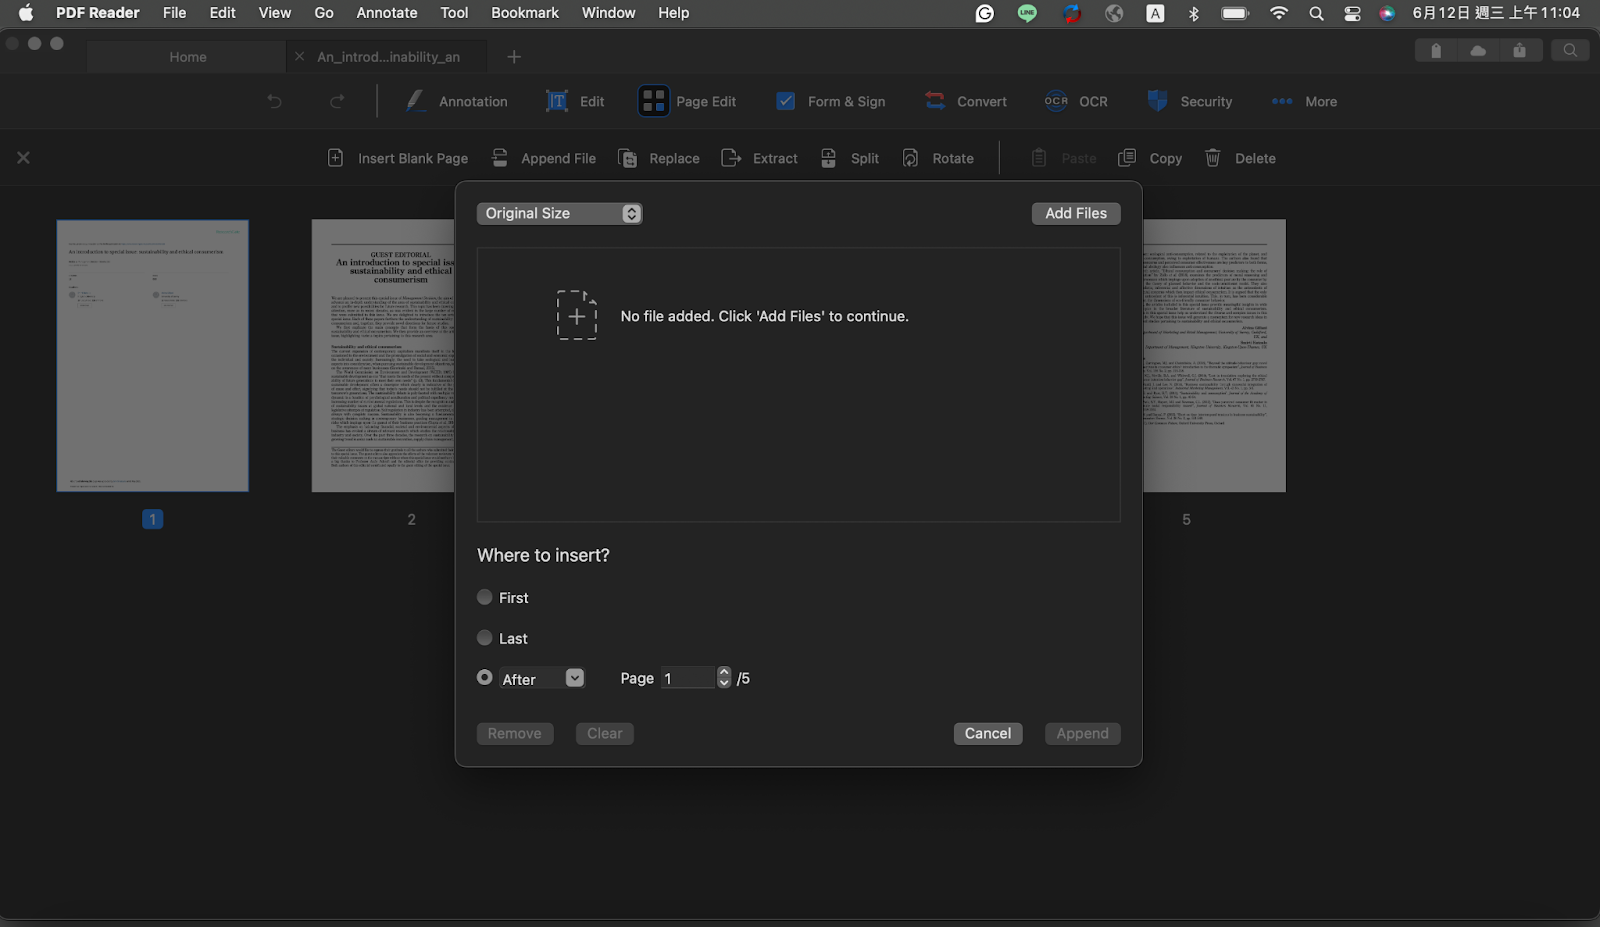The image size is (1600, 927).
Task: Open macOS Control Center icon
Action: pos(1352,13)
